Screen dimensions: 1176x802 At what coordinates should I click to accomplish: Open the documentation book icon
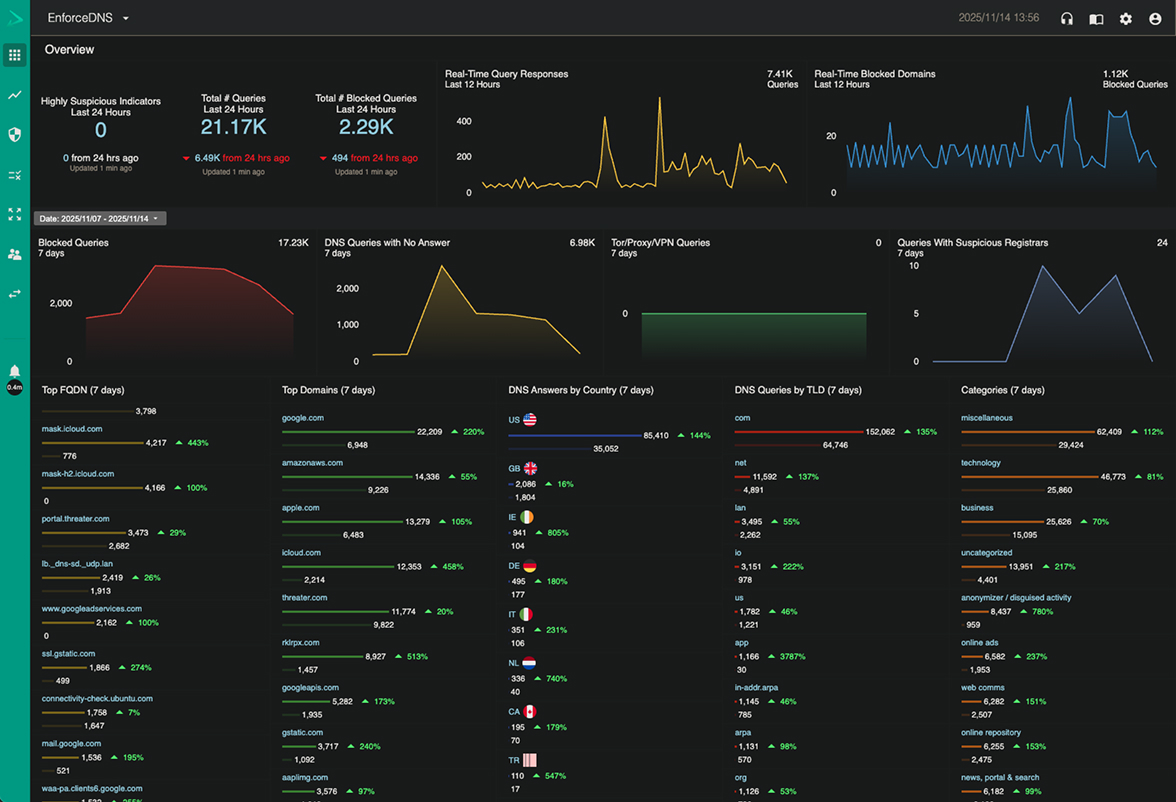pyautogui.click(x=1096, y=19)
